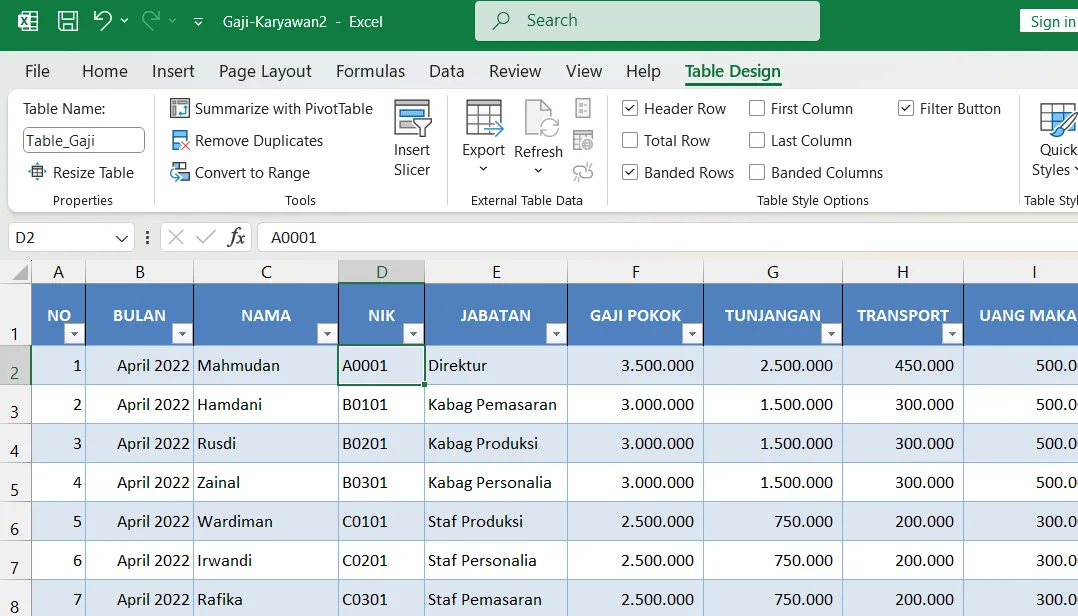The height and width of the screenshot is (616, 1078).
Task: Open the Export dropdown arrow
Action: point(483,169)
